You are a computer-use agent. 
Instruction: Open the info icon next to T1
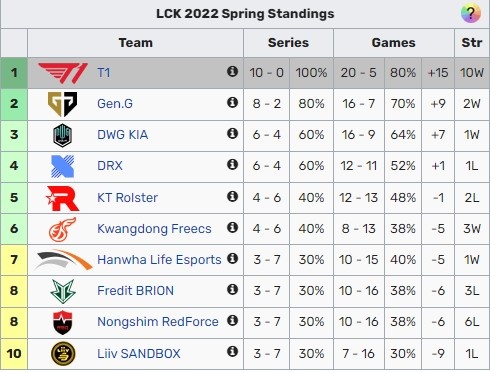(x=232, y=71)
